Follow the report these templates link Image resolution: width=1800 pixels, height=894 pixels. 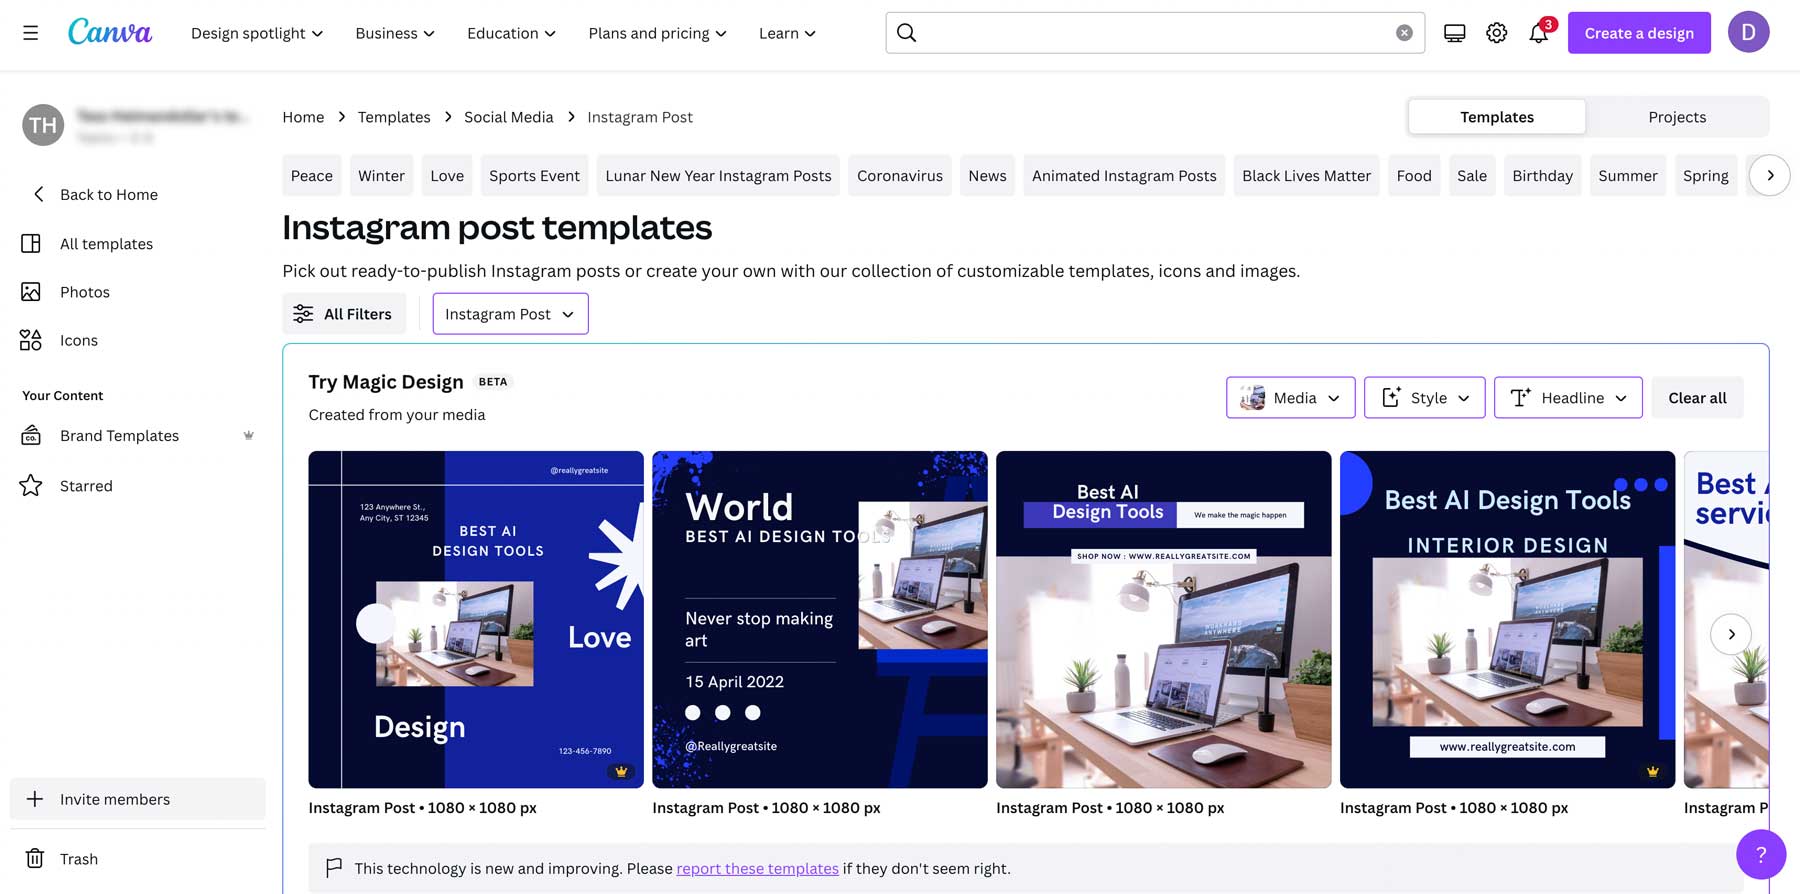(x=757, y=868)
